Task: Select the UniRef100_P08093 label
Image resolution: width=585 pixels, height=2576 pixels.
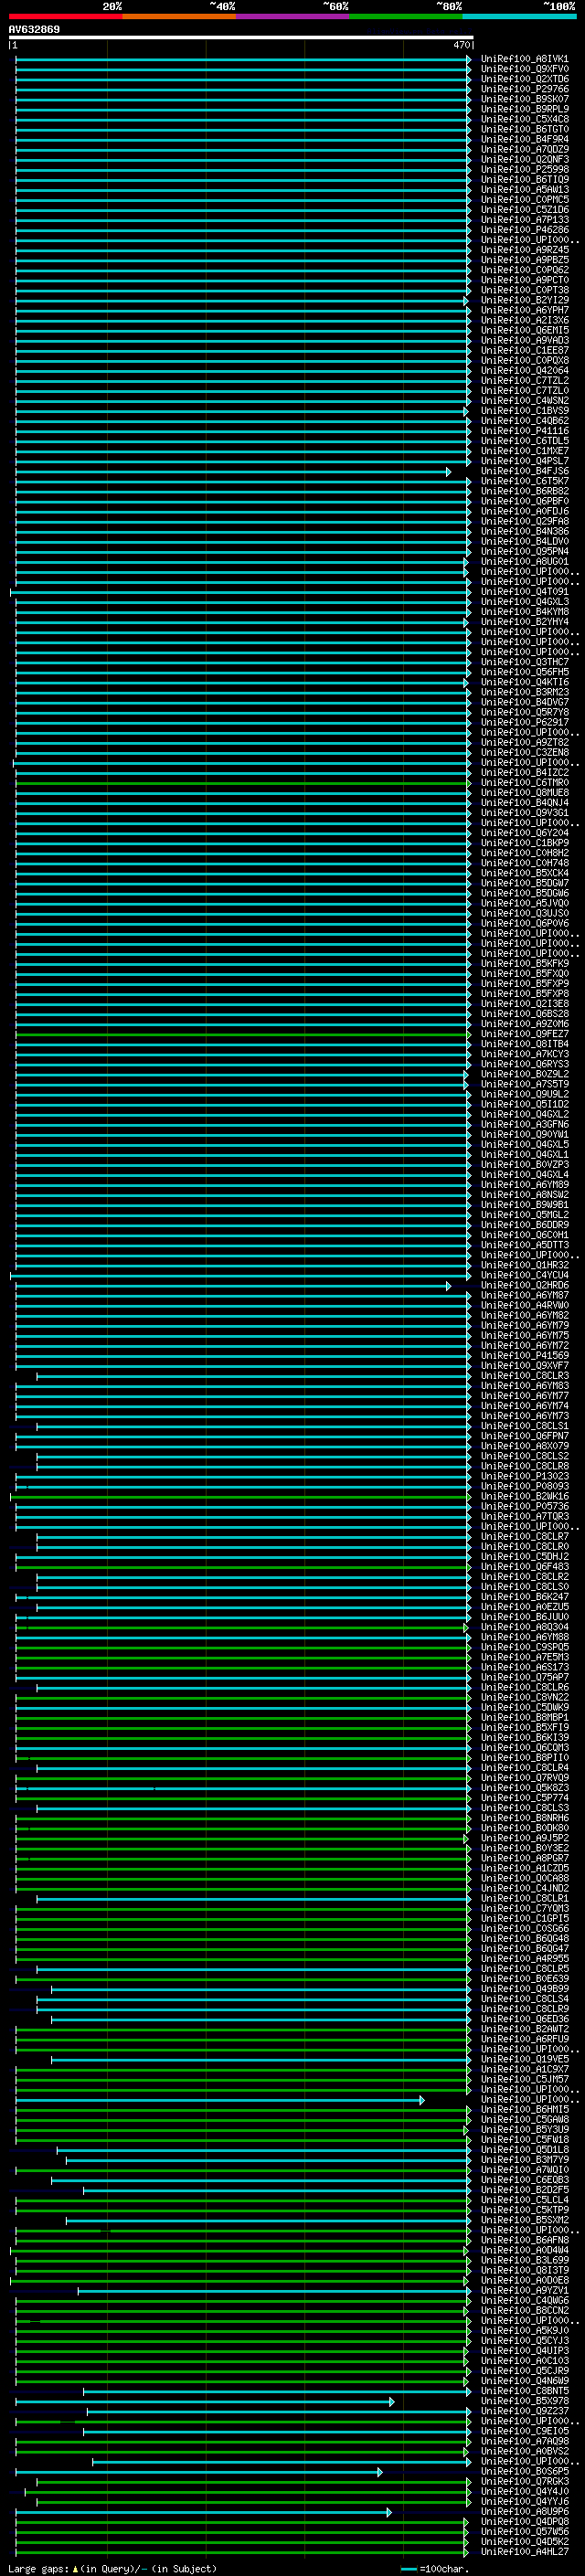Action: click(524, 1487)
